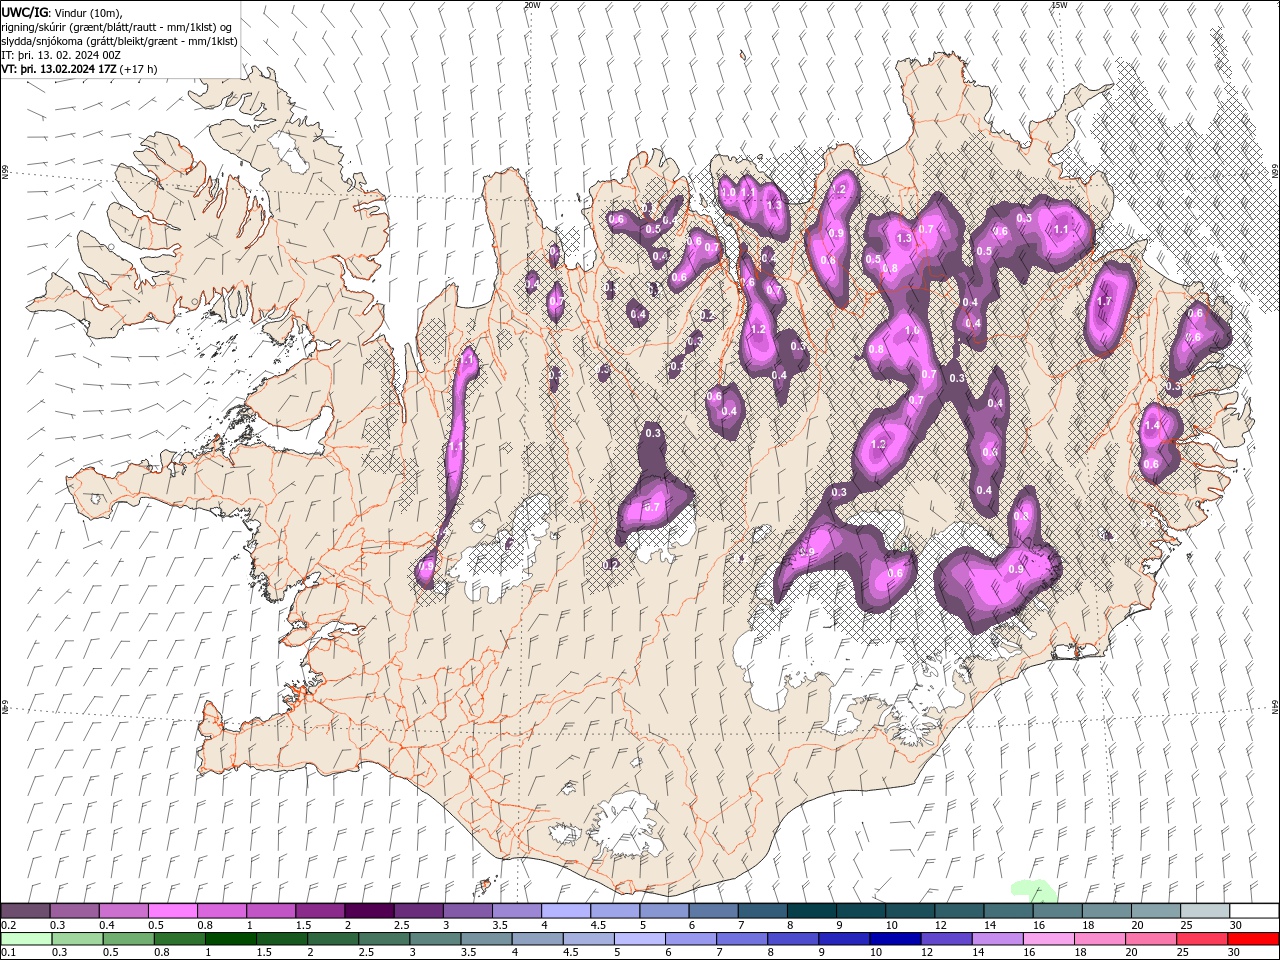This screenshot has width=1280, height=960.
Task: Click the 18–20 pink rain swatch
Action: pyautogui.click(x=1099, y=939)
